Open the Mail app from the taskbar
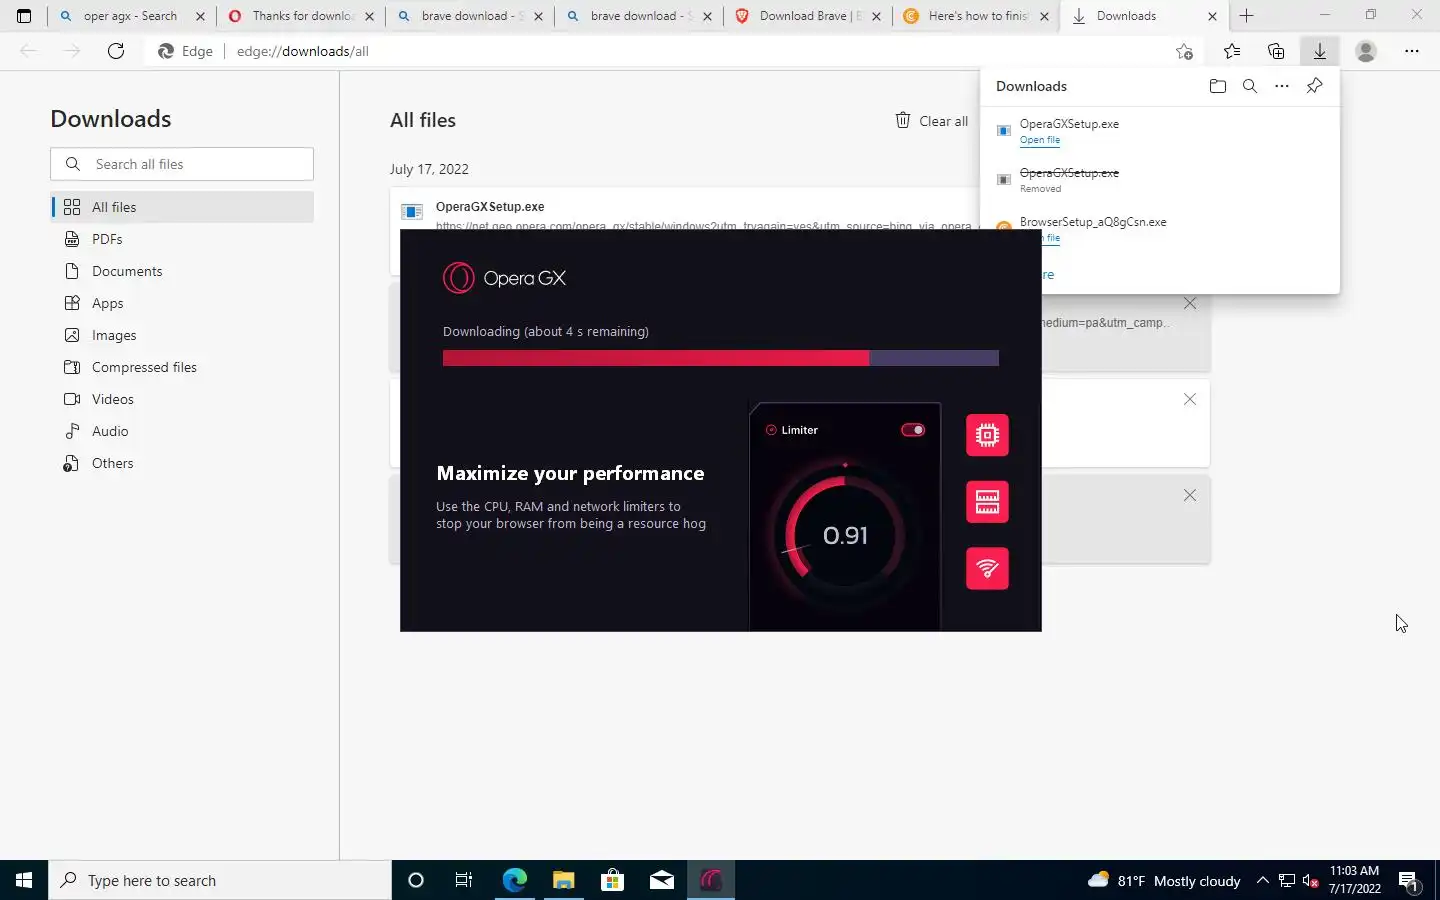Image resolution: width=1440 pixels, height=900 pixels. pyautogui.click(x=662, y=880)
